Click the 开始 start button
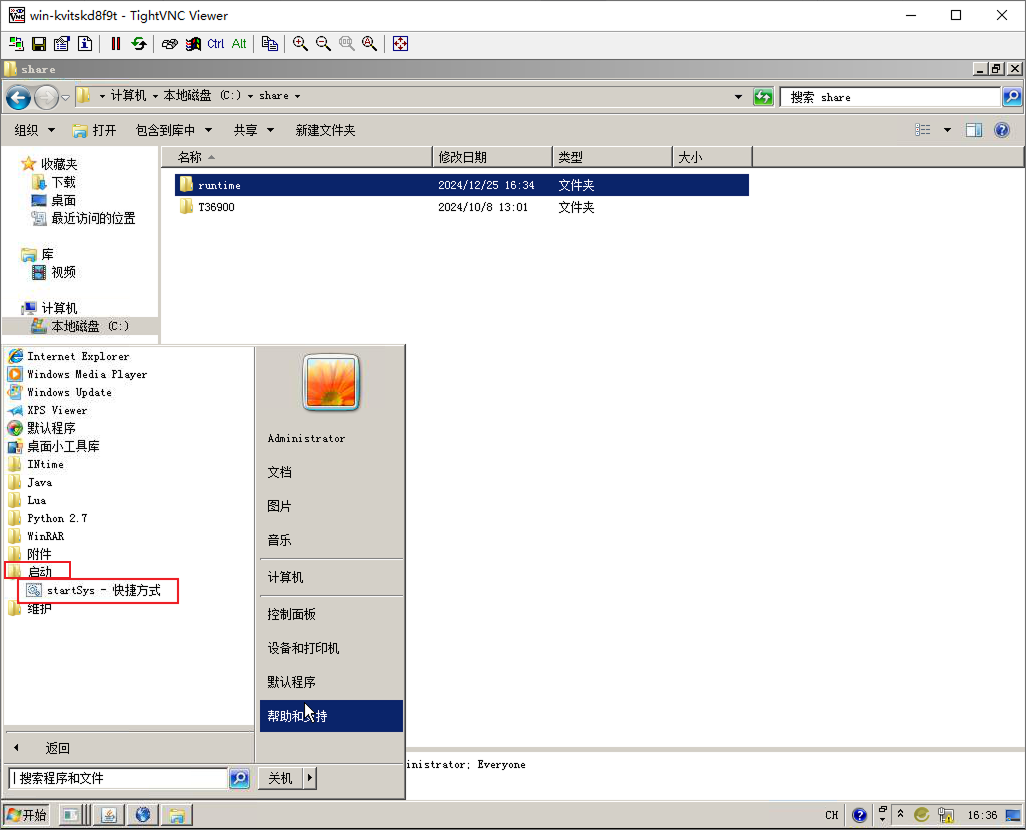This screenshot has height=830, width=1026. (27, 815)
